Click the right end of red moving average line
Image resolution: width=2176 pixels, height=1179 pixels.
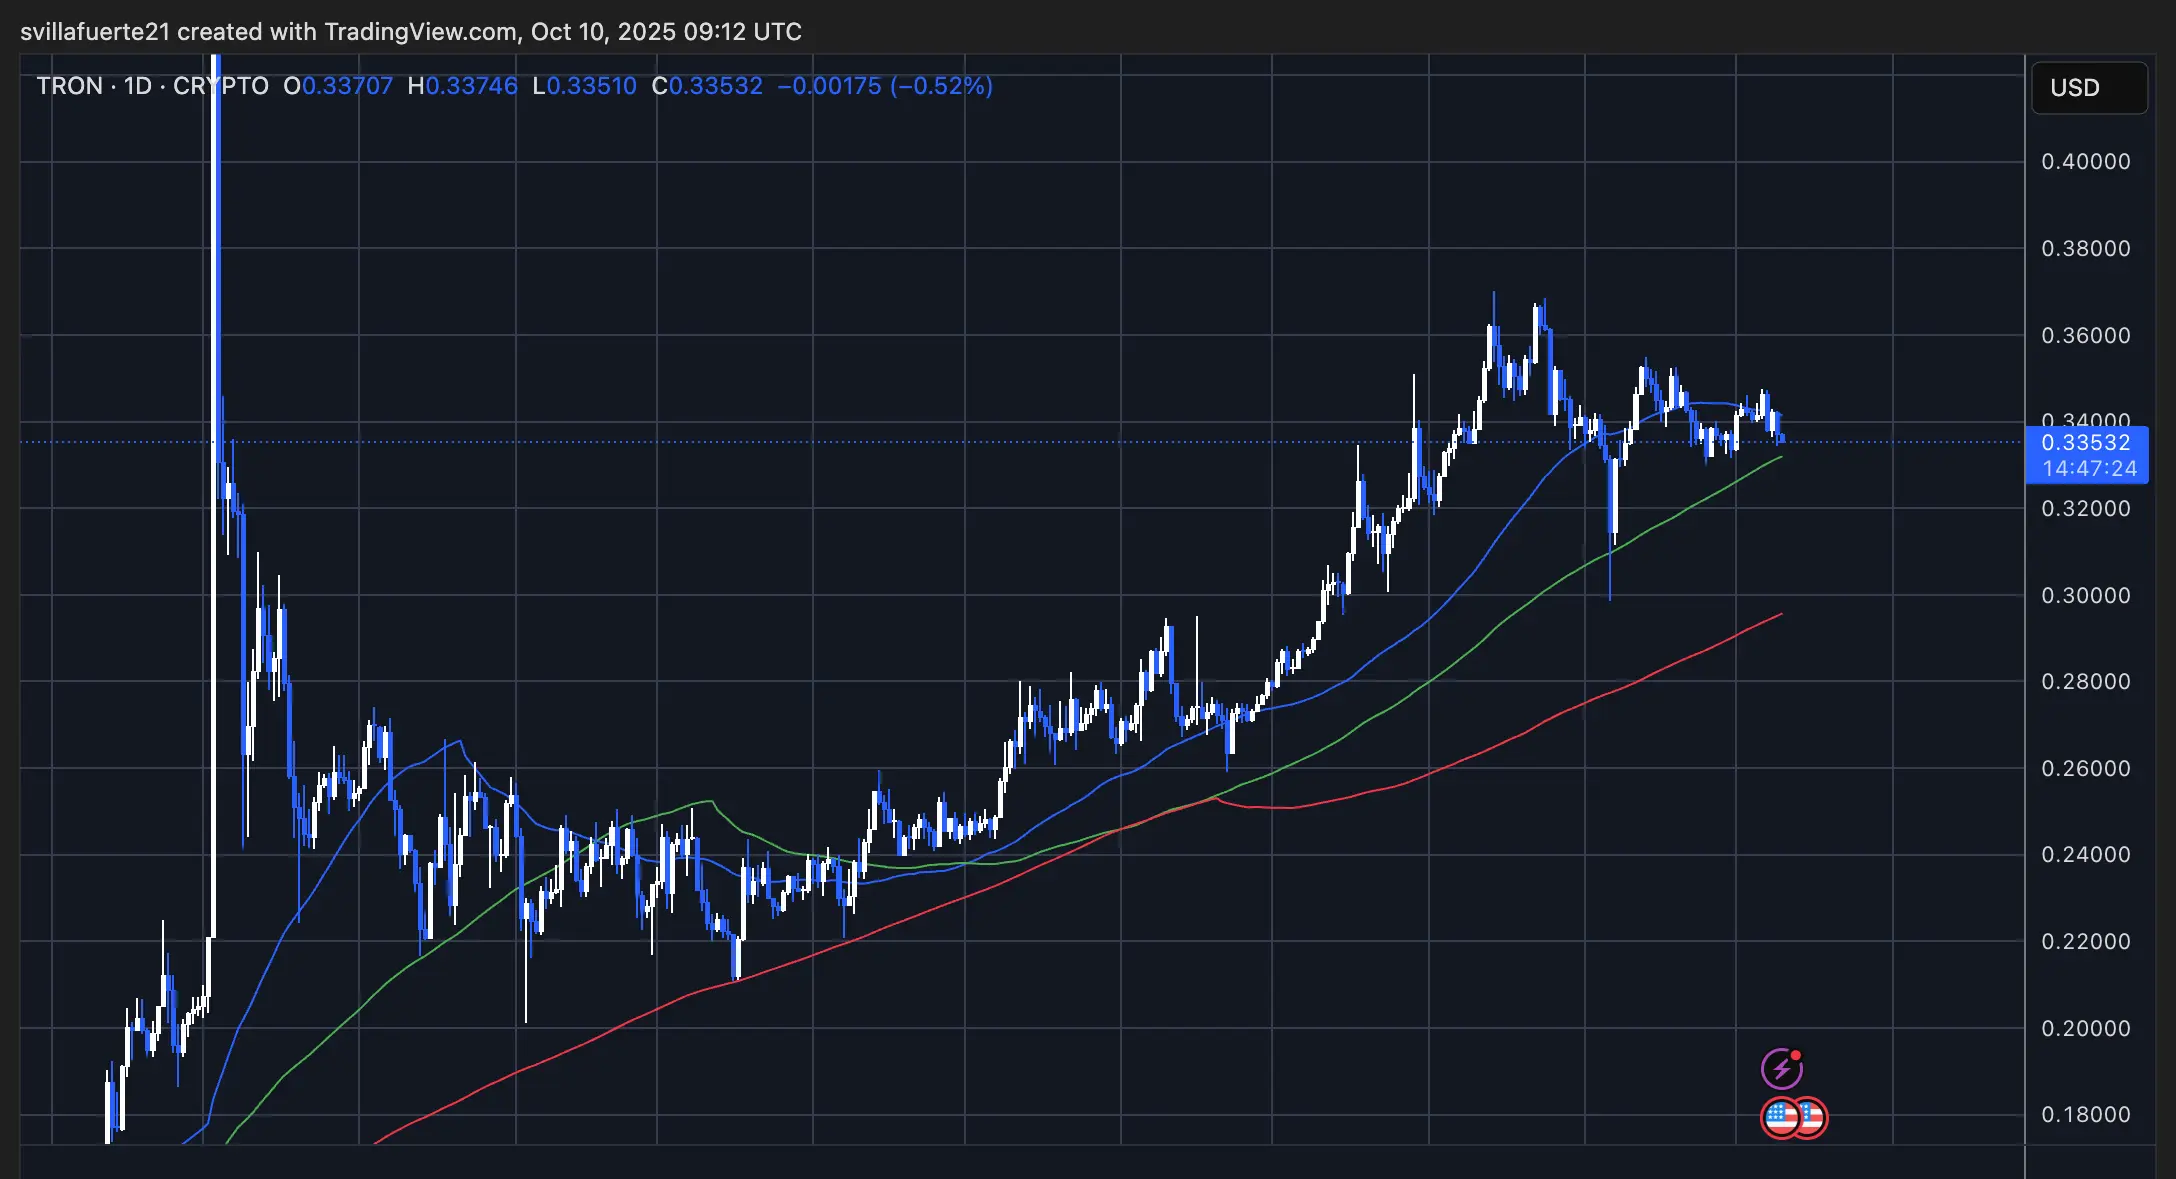[x=1779, y=615]
